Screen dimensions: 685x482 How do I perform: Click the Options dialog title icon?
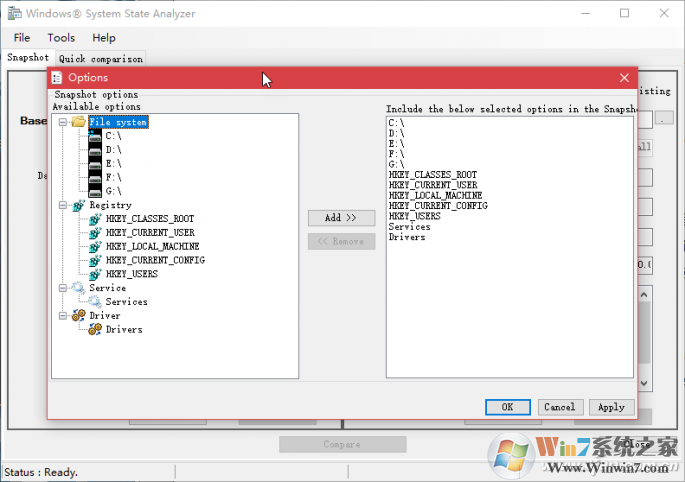pos(57,78)
